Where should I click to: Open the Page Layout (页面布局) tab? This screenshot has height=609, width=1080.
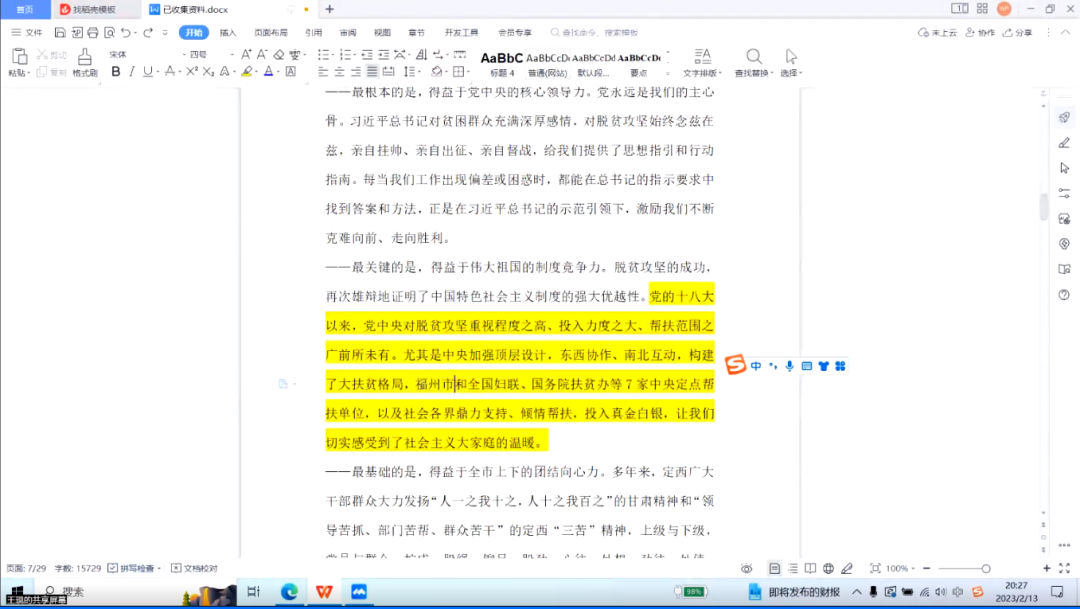(x=270, y=33)
